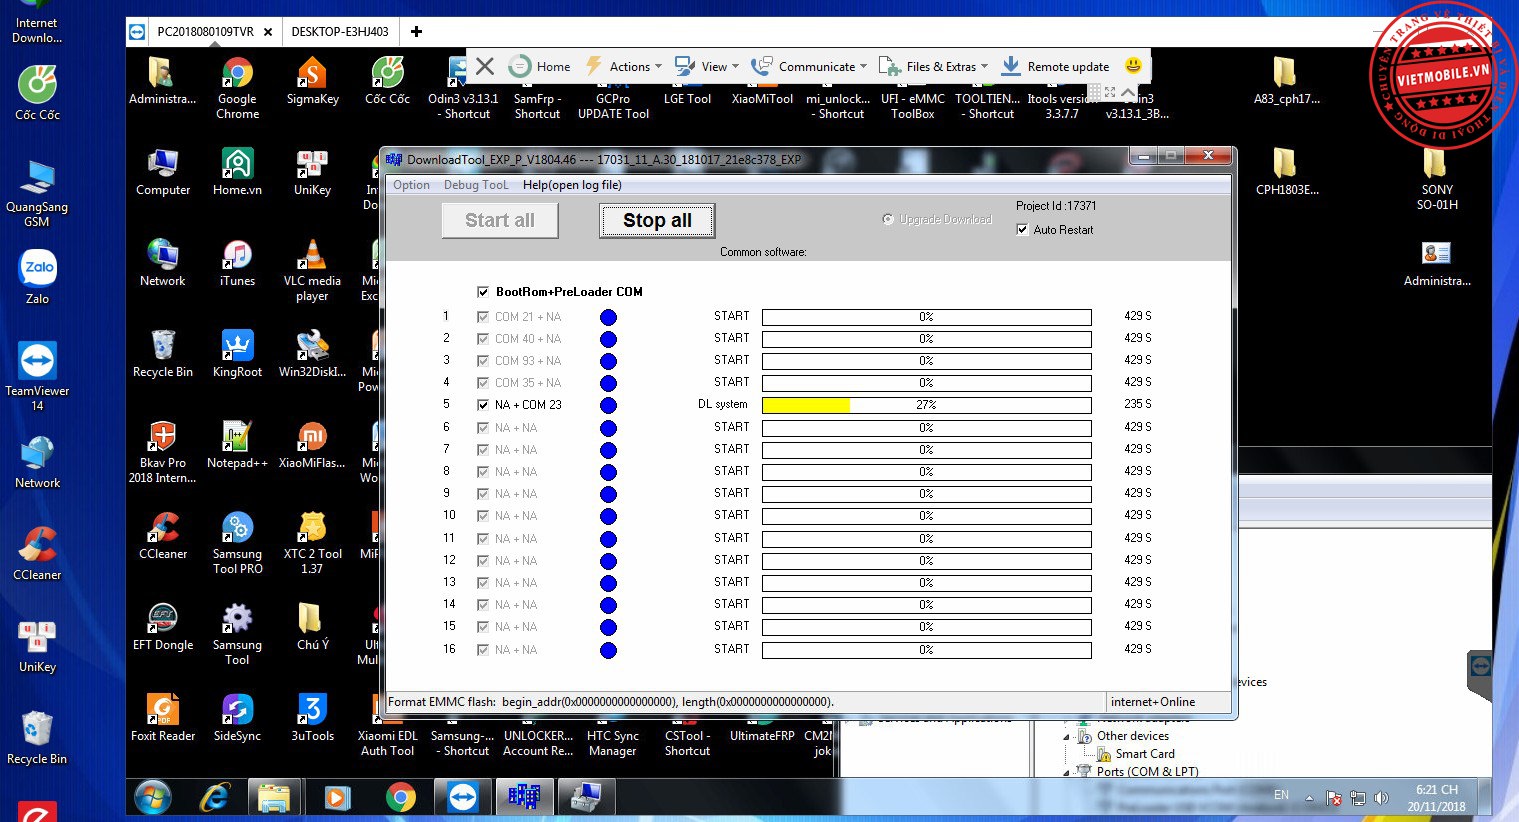Close the TeamViewer toolbar with X icon
The width and height of the screenshot is (1519, 822).
[x=485, y=66]
